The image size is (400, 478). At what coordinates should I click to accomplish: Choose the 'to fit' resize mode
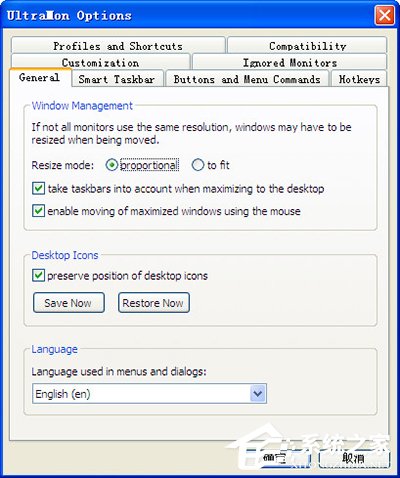[x=198, y=165]
